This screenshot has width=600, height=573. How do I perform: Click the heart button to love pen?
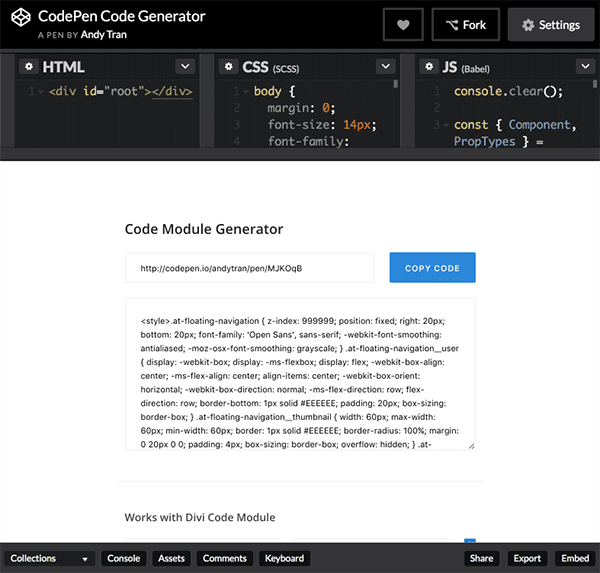(x=403, y=25)
